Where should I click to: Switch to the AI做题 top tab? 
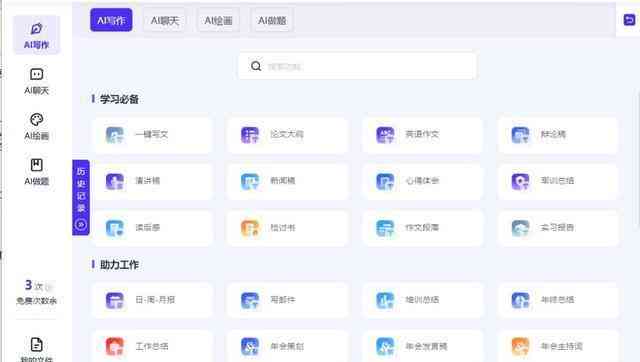272,20
